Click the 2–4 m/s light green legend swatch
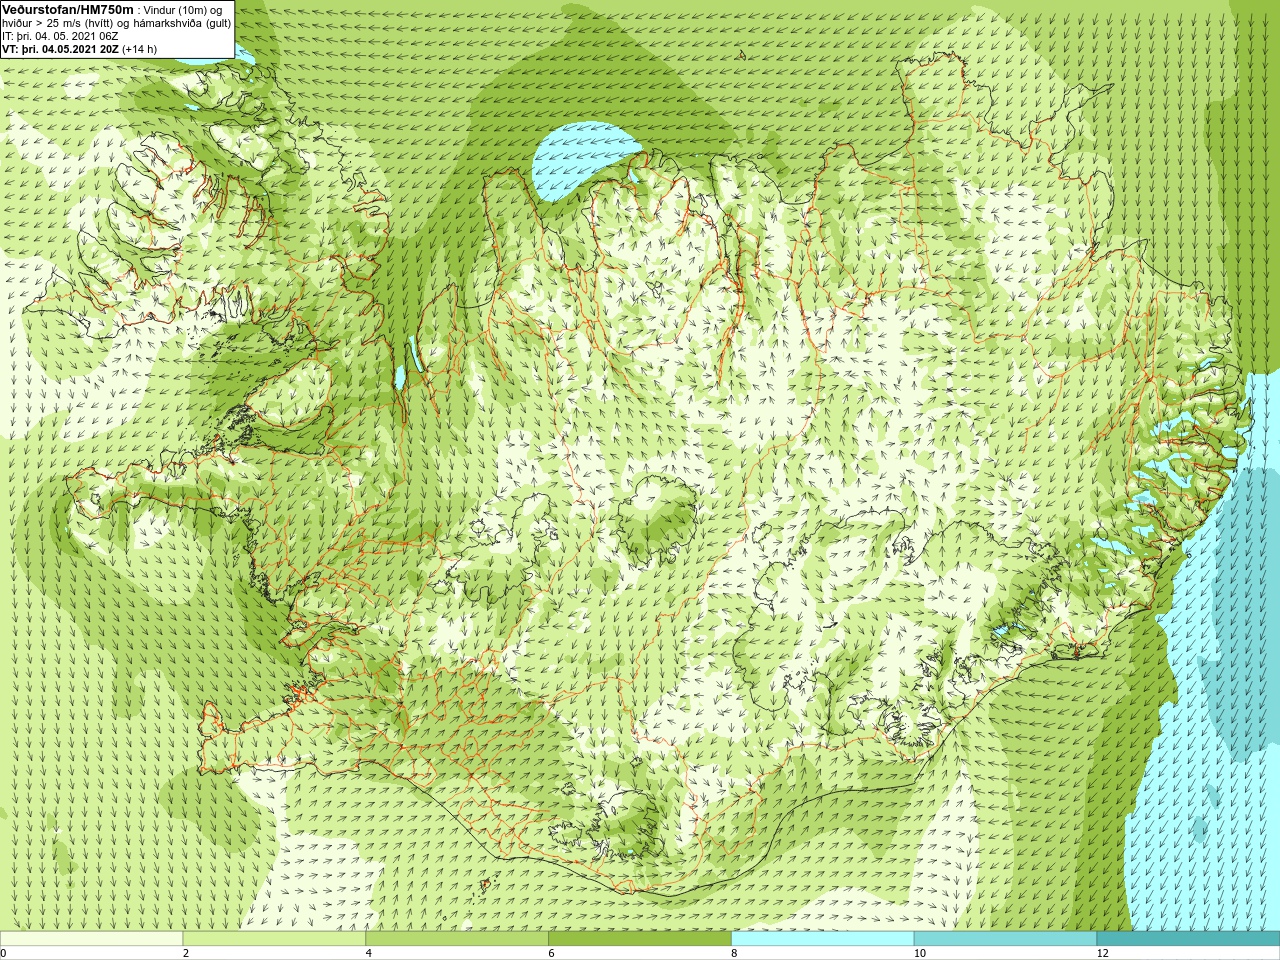The width and height of the screenshot is (1280, 960). pos(274,938)
